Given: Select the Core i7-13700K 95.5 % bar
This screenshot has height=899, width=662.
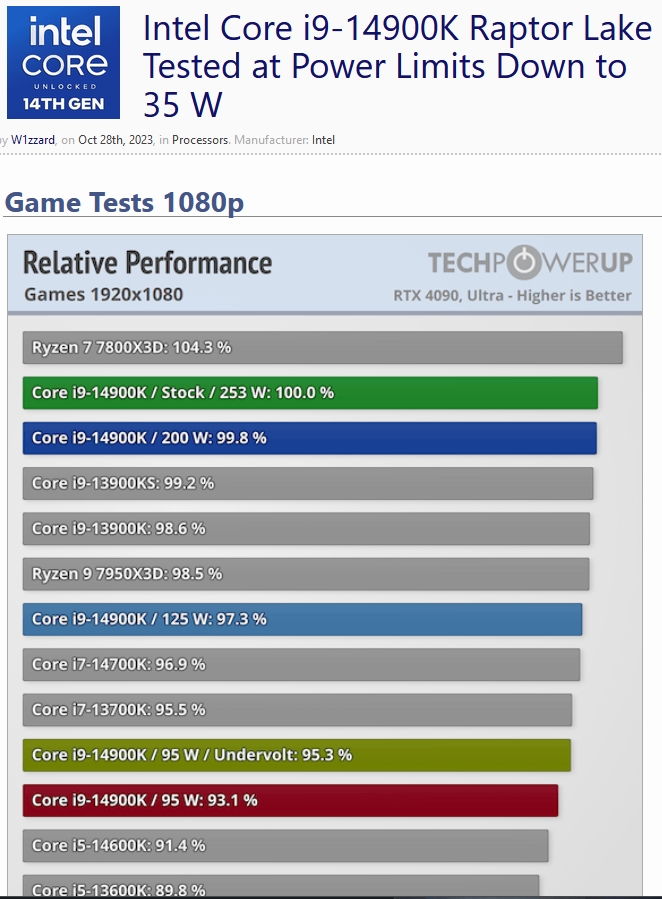Looking at the screenshot, I should (297, 709).
